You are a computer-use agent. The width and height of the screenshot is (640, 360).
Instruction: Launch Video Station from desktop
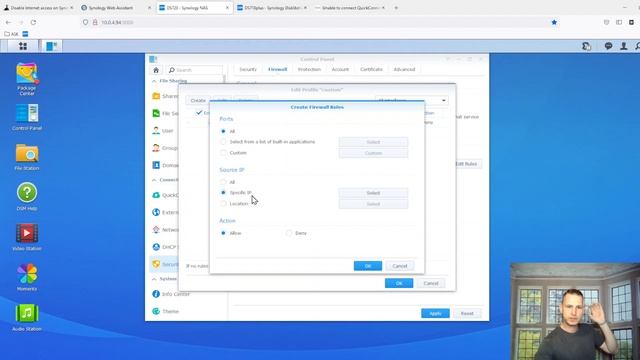click(27, 237)
